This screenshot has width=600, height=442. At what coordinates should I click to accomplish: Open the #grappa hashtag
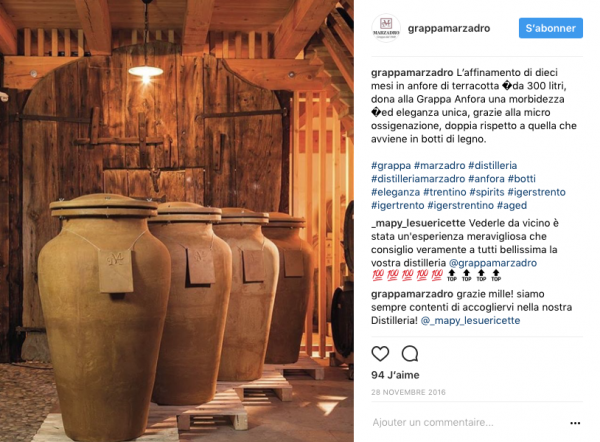[x=391, y=166]
